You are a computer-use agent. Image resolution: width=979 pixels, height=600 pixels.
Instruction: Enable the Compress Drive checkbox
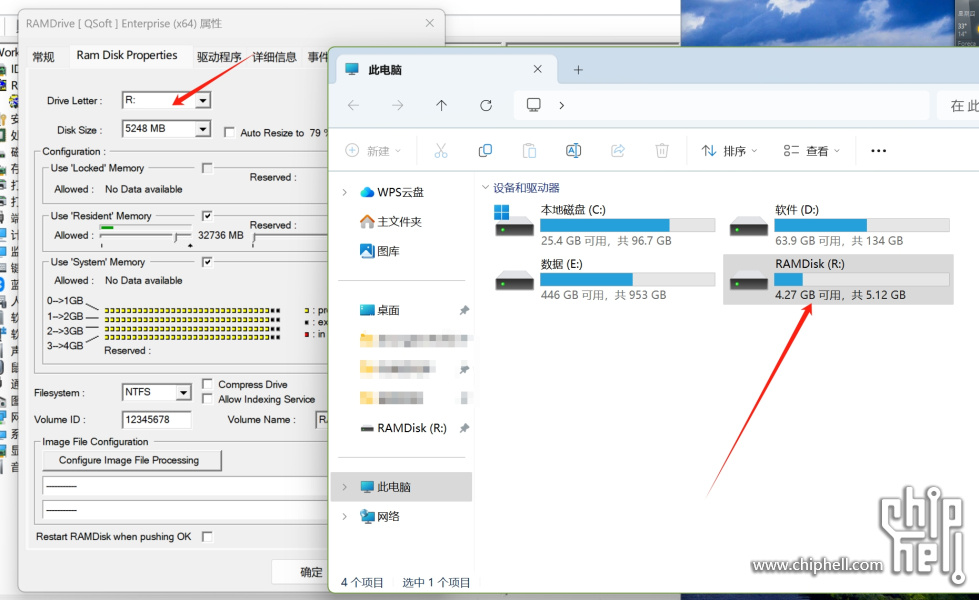(207, 384)
